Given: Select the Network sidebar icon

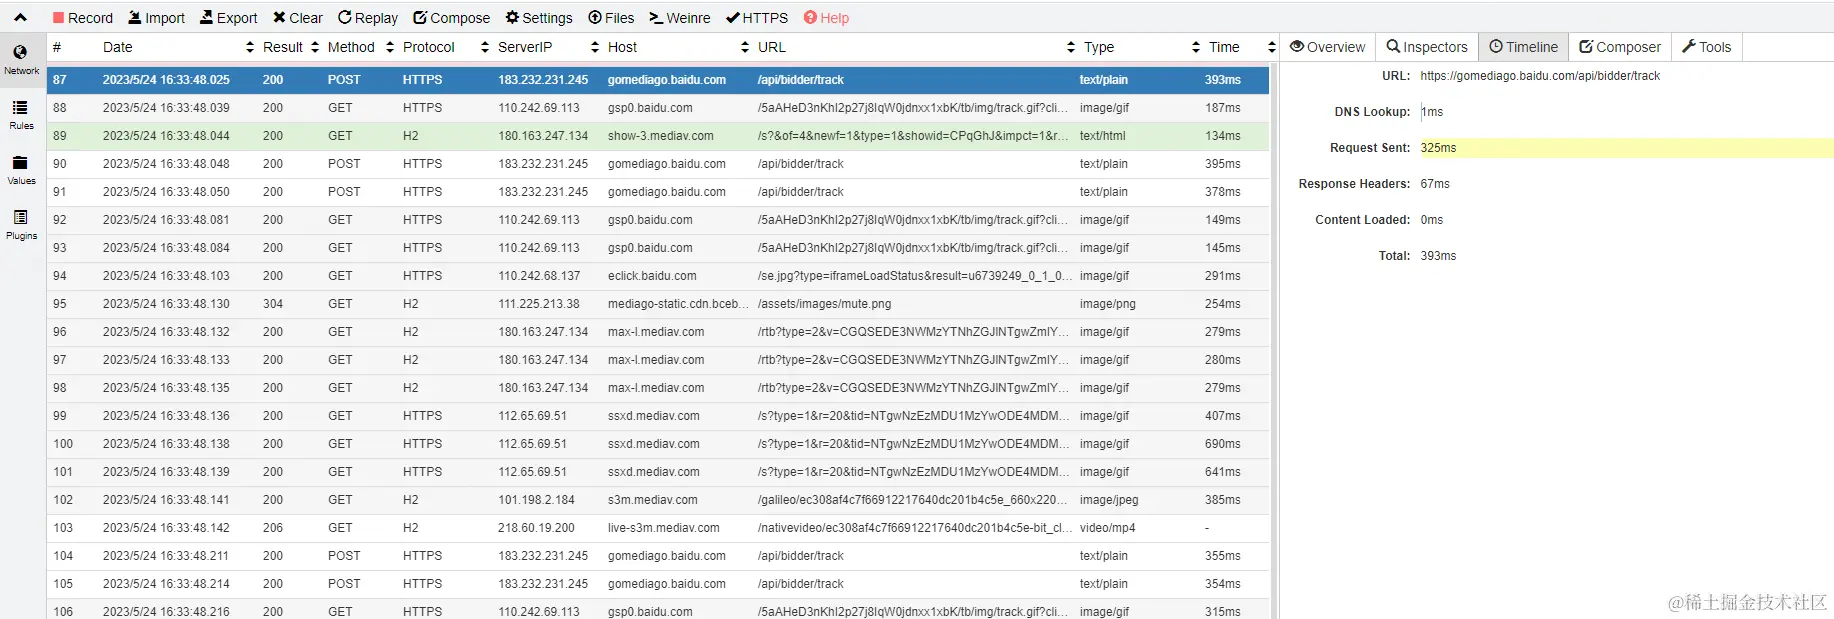Looking at the screenshot, I should click(21, 60).
